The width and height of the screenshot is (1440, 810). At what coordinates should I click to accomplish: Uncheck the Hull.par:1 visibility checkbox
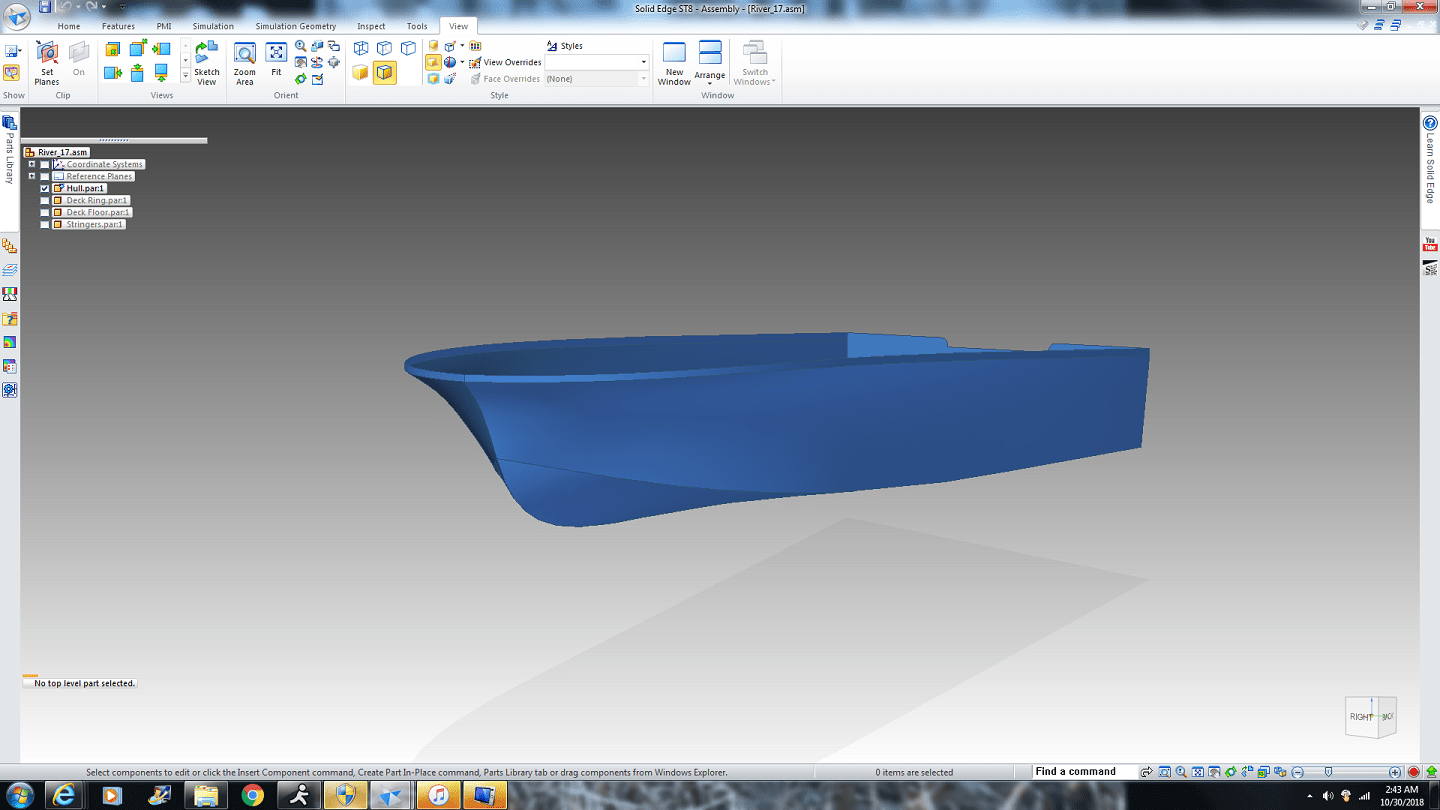pyautogui.click(x=45, y=188)
